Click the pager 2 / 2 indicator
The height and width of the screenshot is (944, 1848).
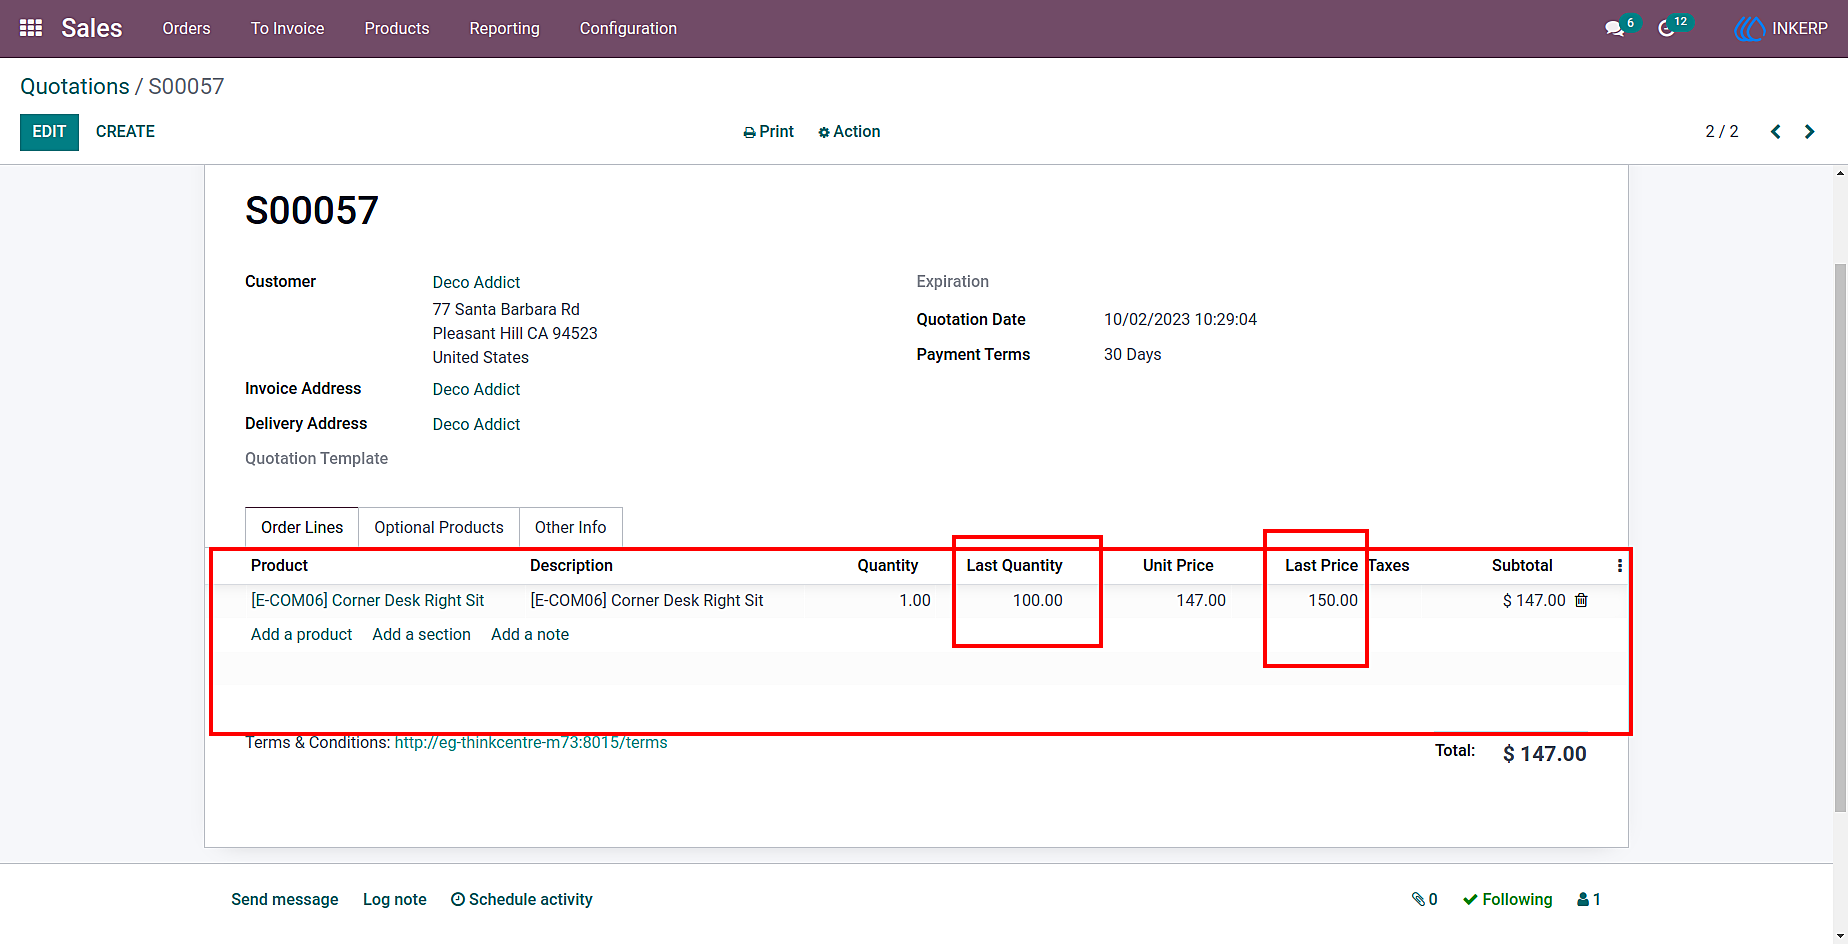1722,132
